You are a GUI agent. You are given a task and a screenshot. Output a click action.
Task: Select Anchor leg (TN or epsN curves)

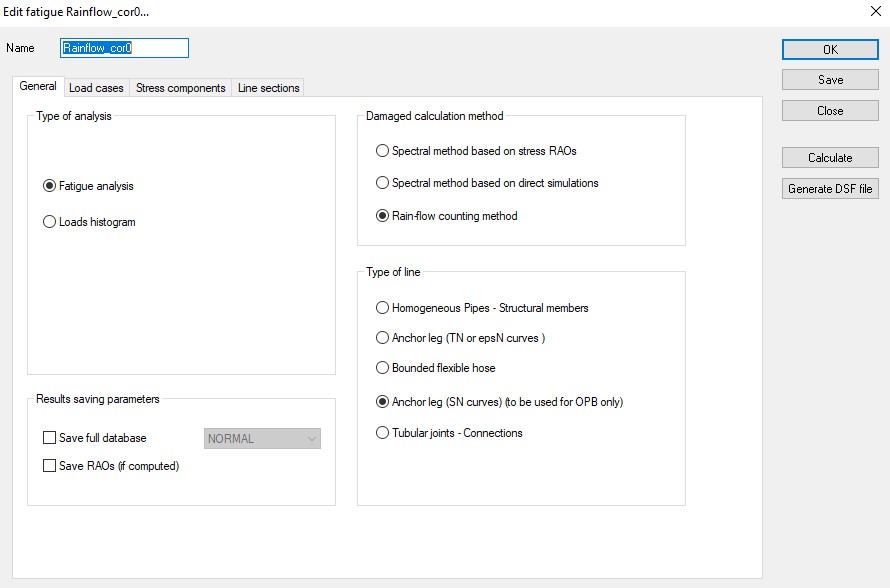click(382, 338)
